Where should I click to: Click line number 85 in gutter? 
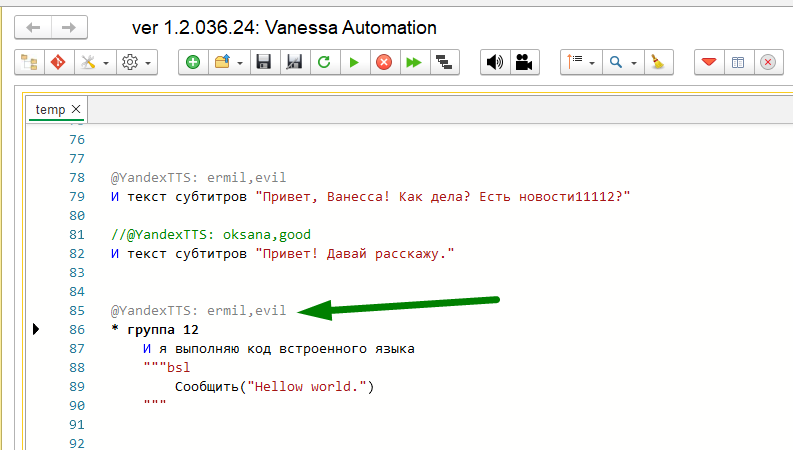[x=77, y=310]
